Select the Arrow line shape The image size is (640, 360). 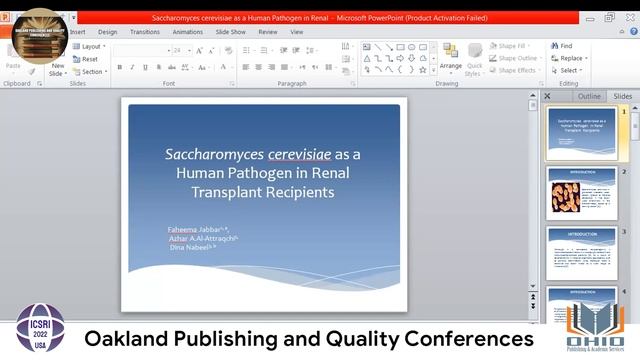coord(389,47)
